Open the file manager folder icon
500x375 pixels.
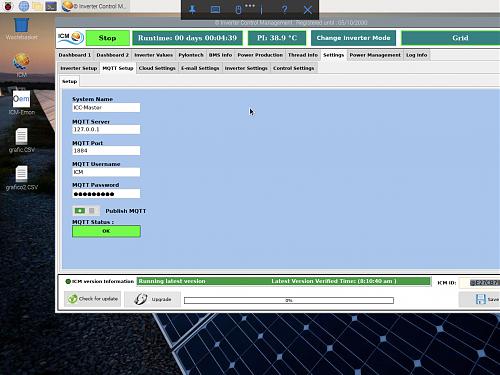tap(37, 6)
